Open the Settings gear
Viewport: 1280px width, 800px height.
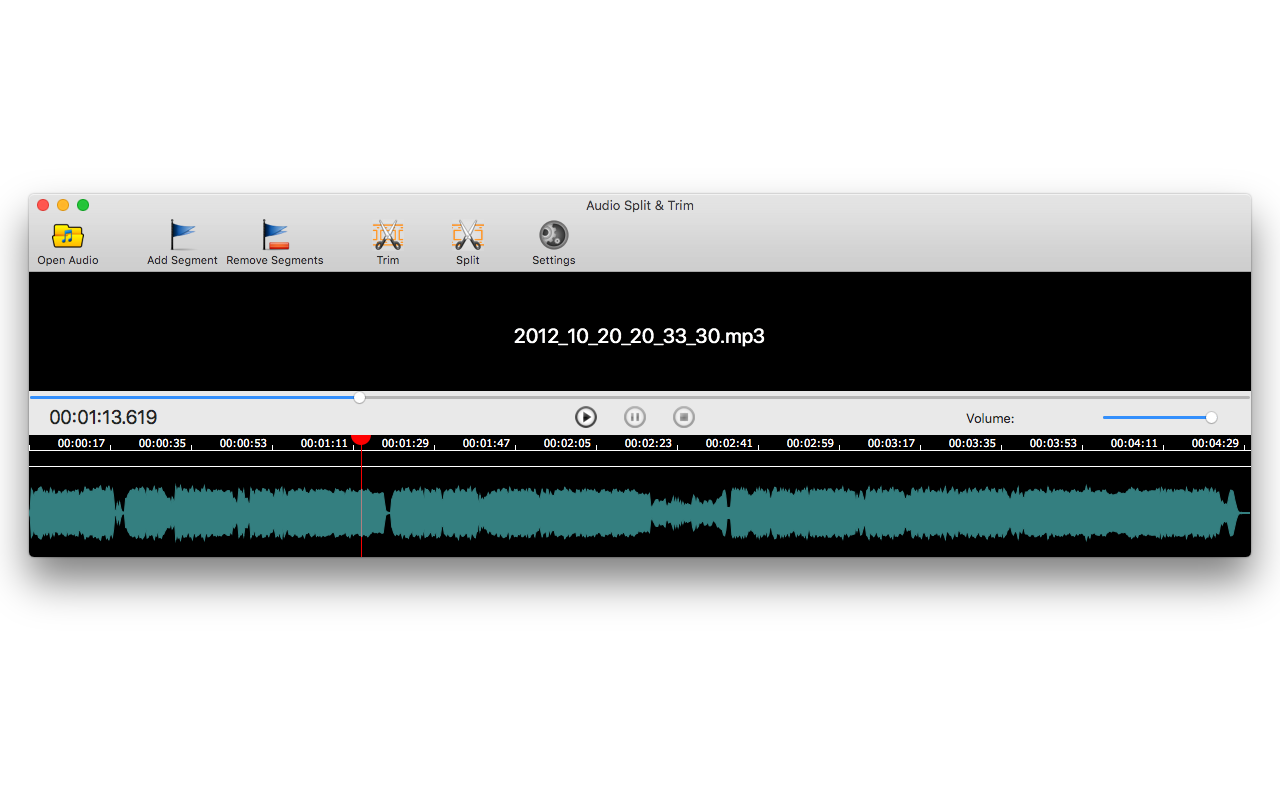coord(554,235)
